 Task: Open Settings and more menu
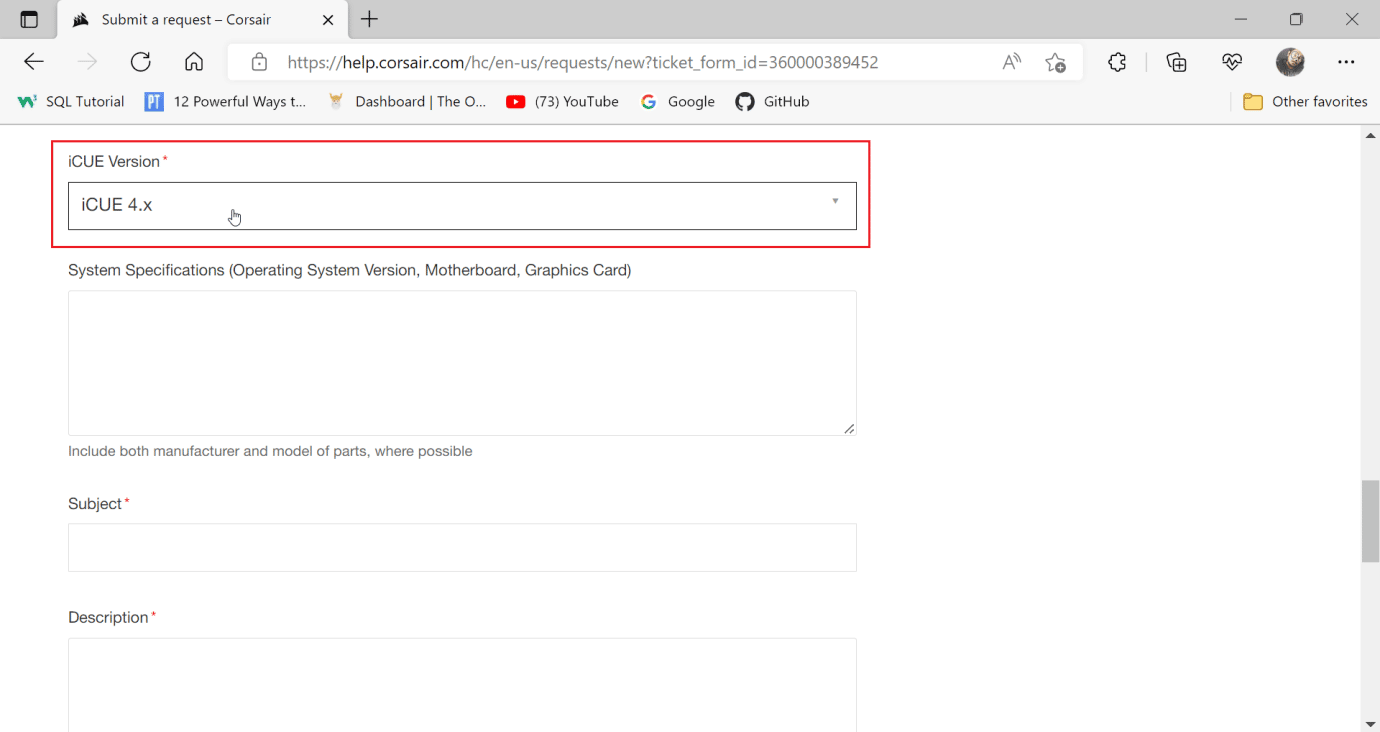point(1346,62)
